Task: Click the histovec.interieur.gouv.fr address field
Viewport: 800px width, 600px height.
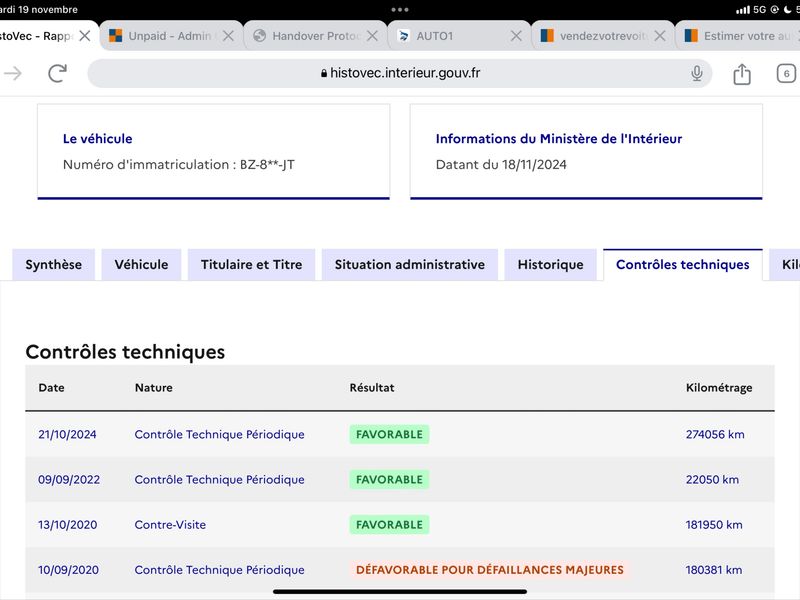Action: [399, 73]
